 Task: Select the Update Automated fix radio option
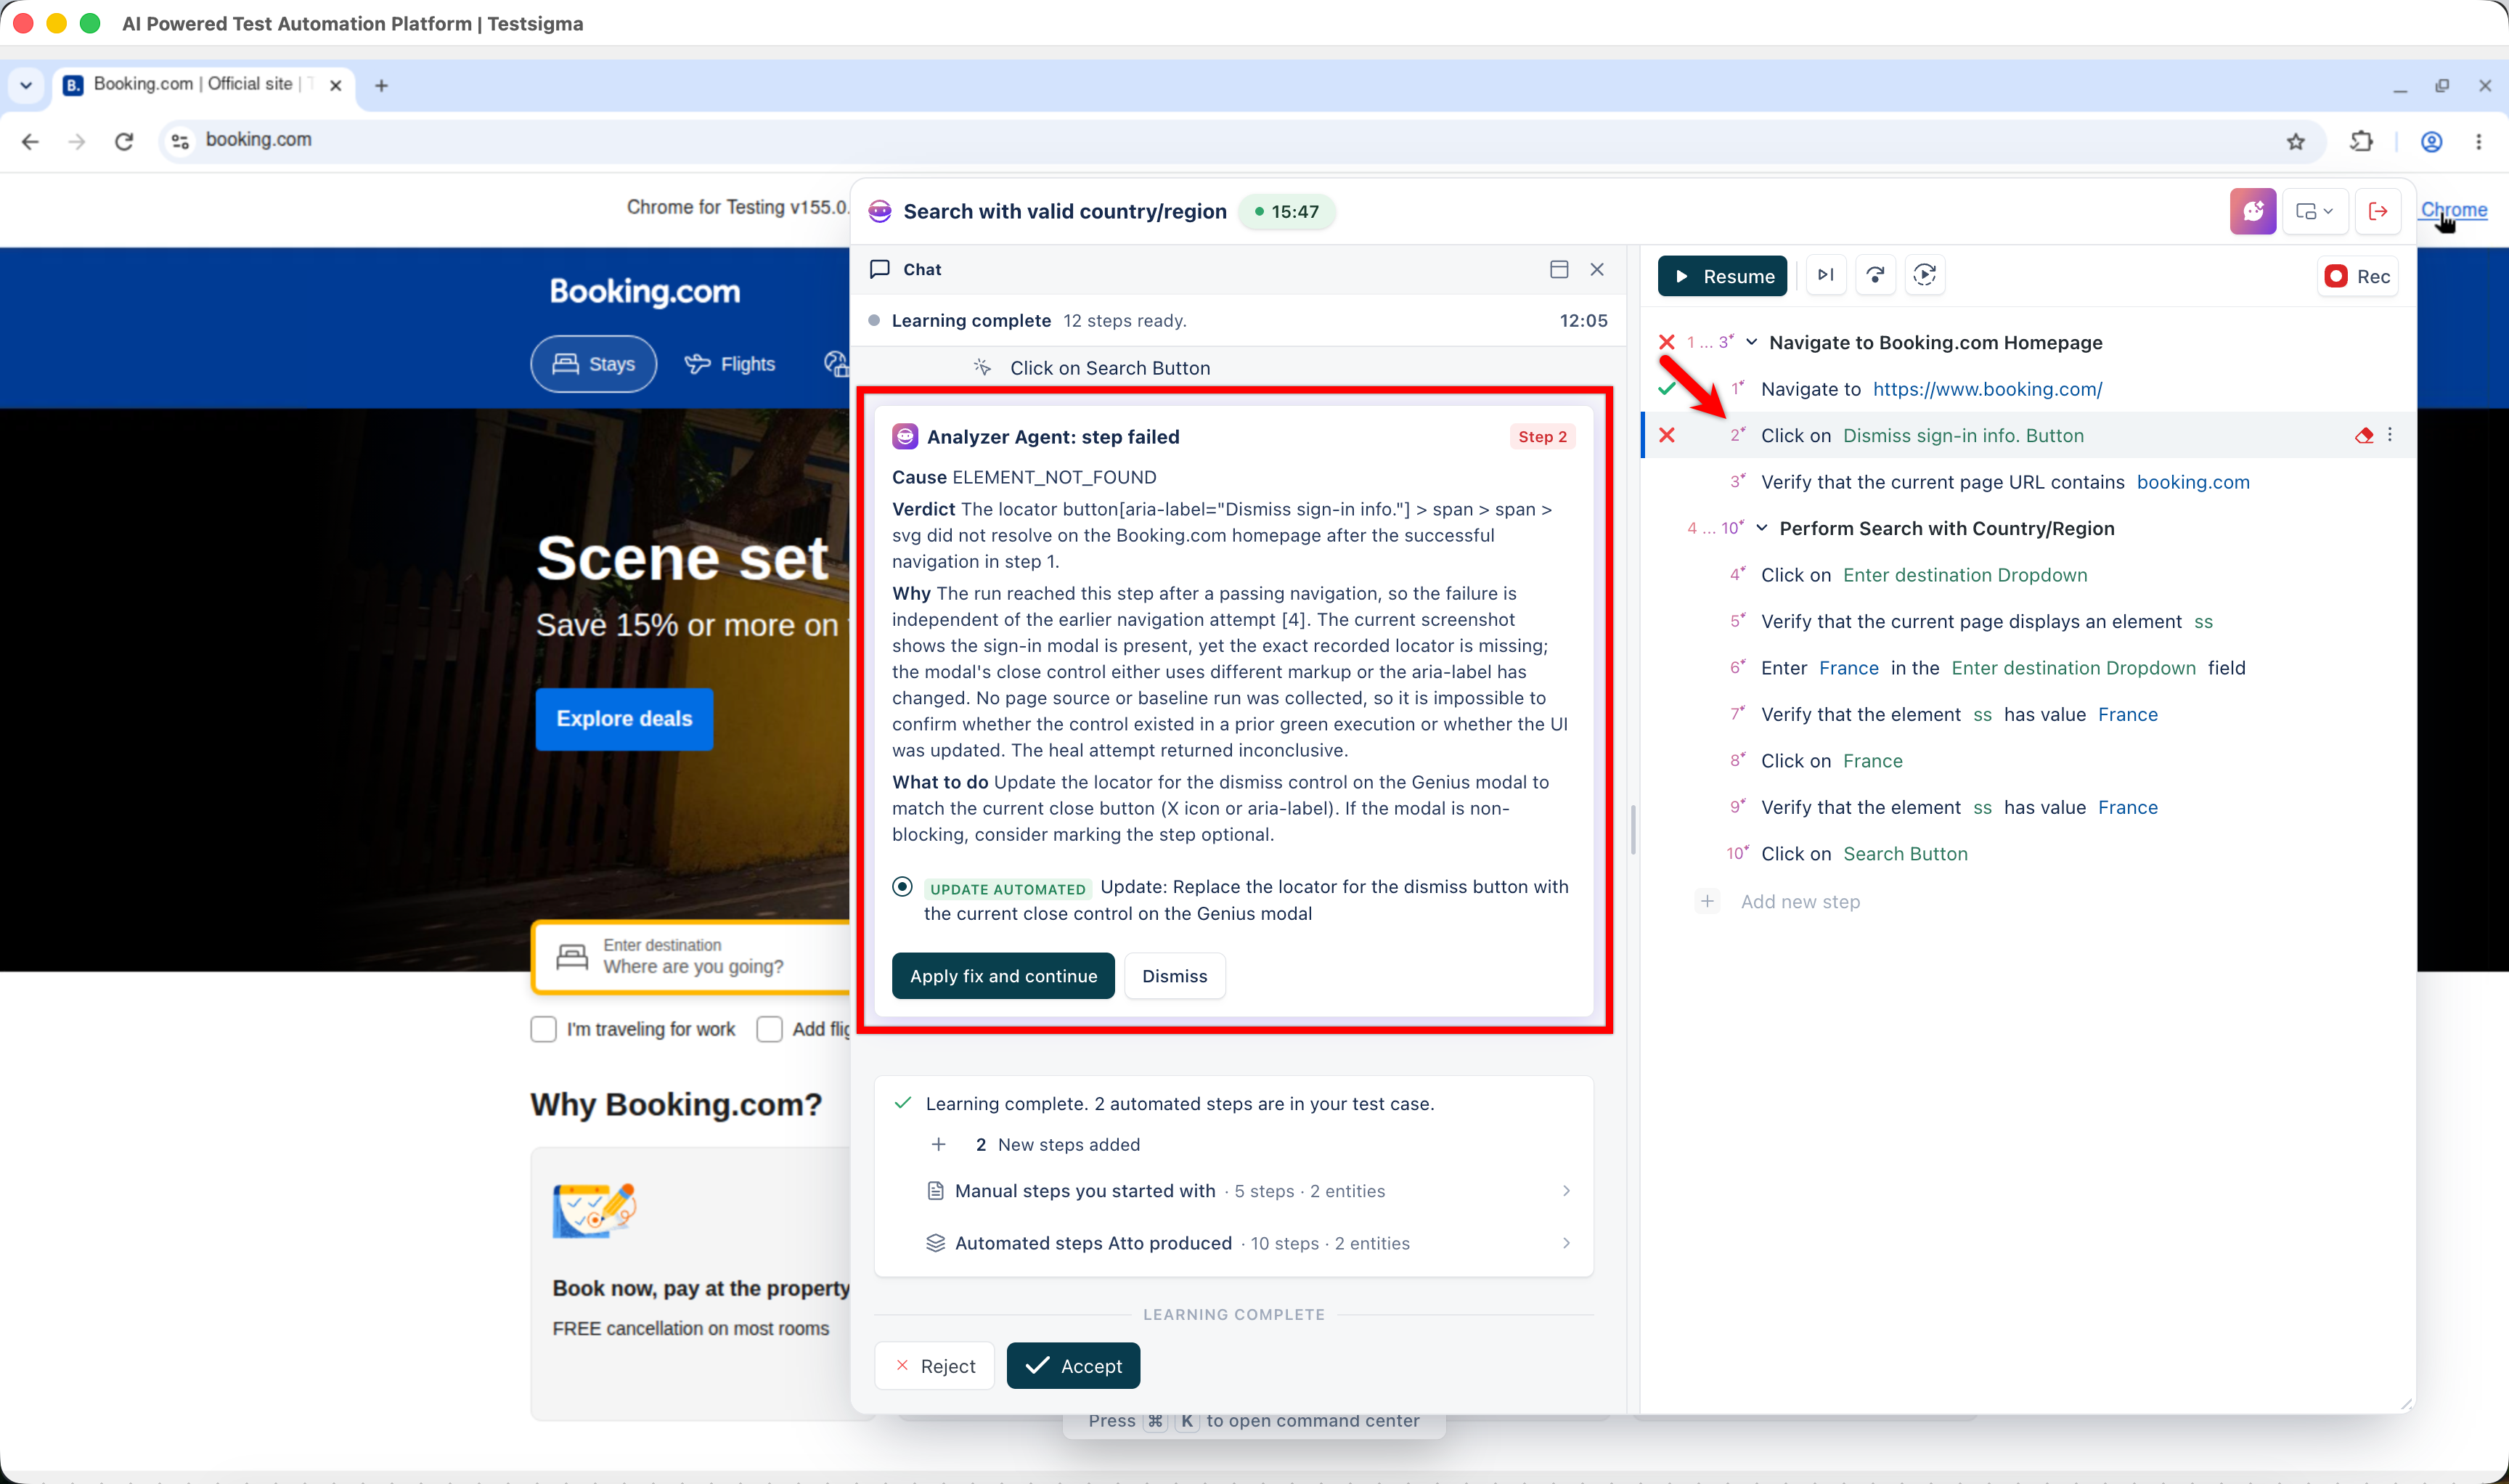[902, 887]
